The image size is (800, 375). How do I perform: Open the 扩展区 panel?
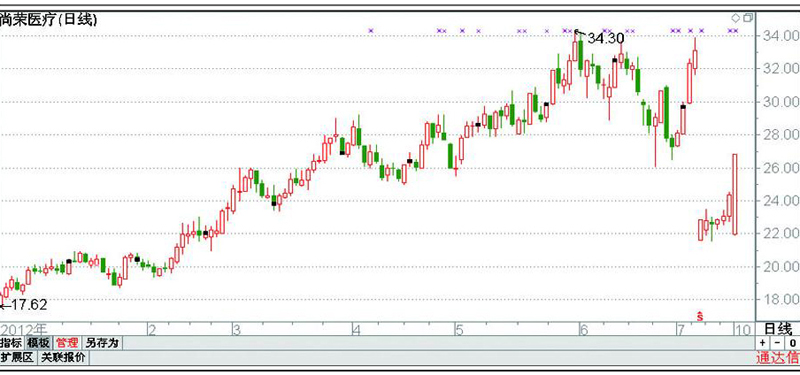click(17, 358)
